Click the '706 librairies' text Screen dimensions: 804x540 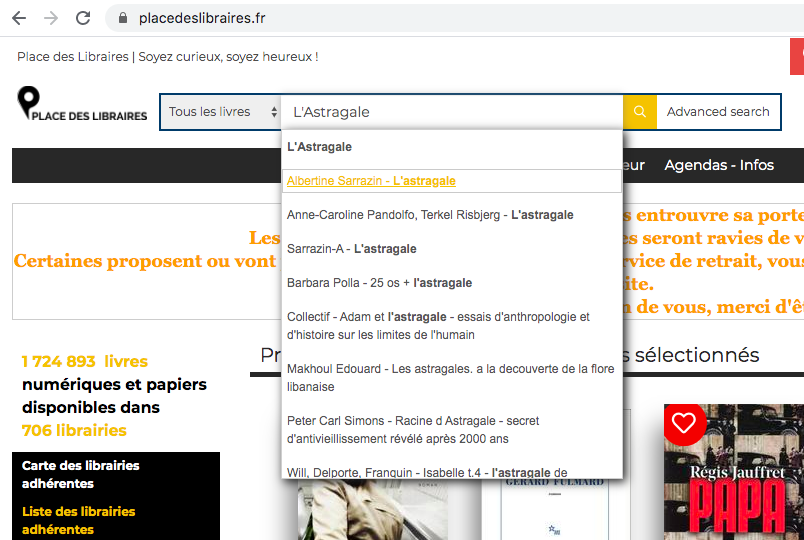pyautogui.click(x=74, y=430)
